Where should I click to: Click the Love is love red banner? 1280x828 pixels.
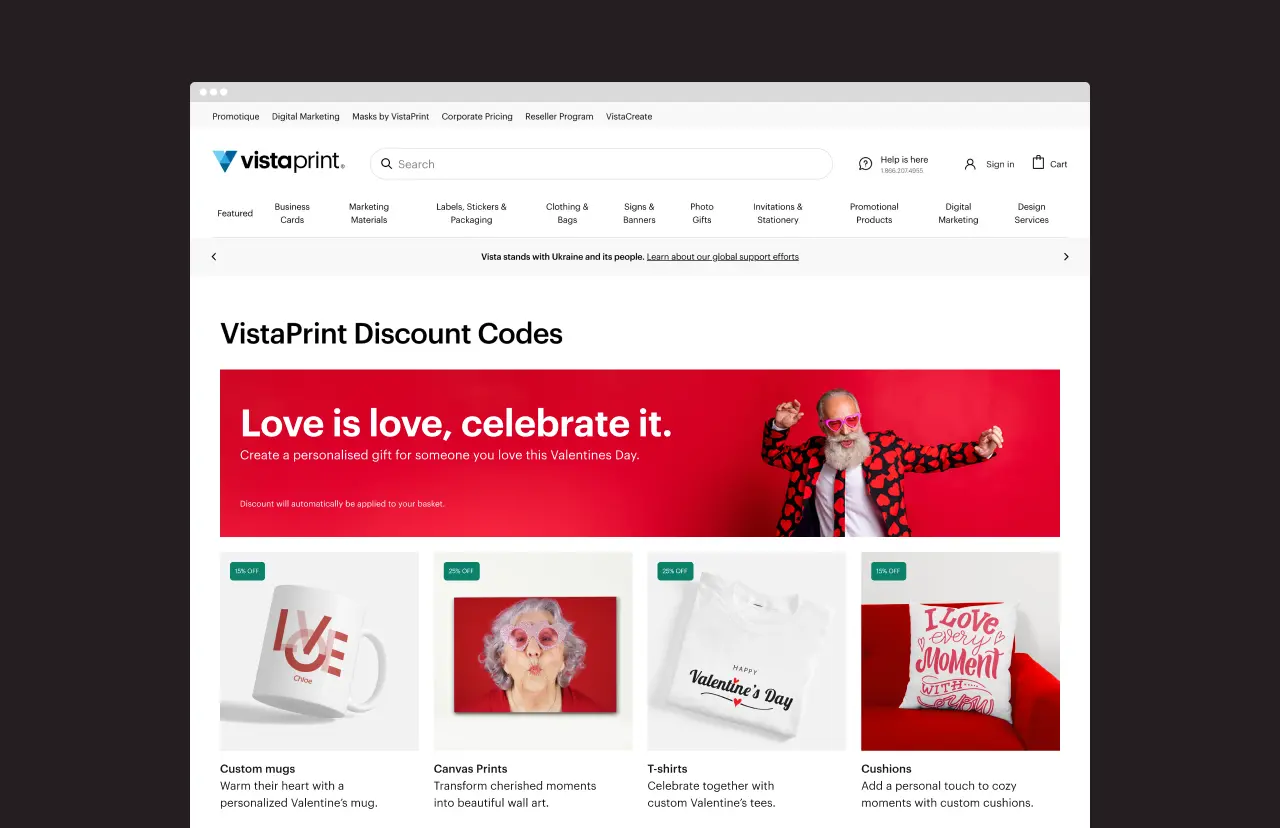point(640,453)
